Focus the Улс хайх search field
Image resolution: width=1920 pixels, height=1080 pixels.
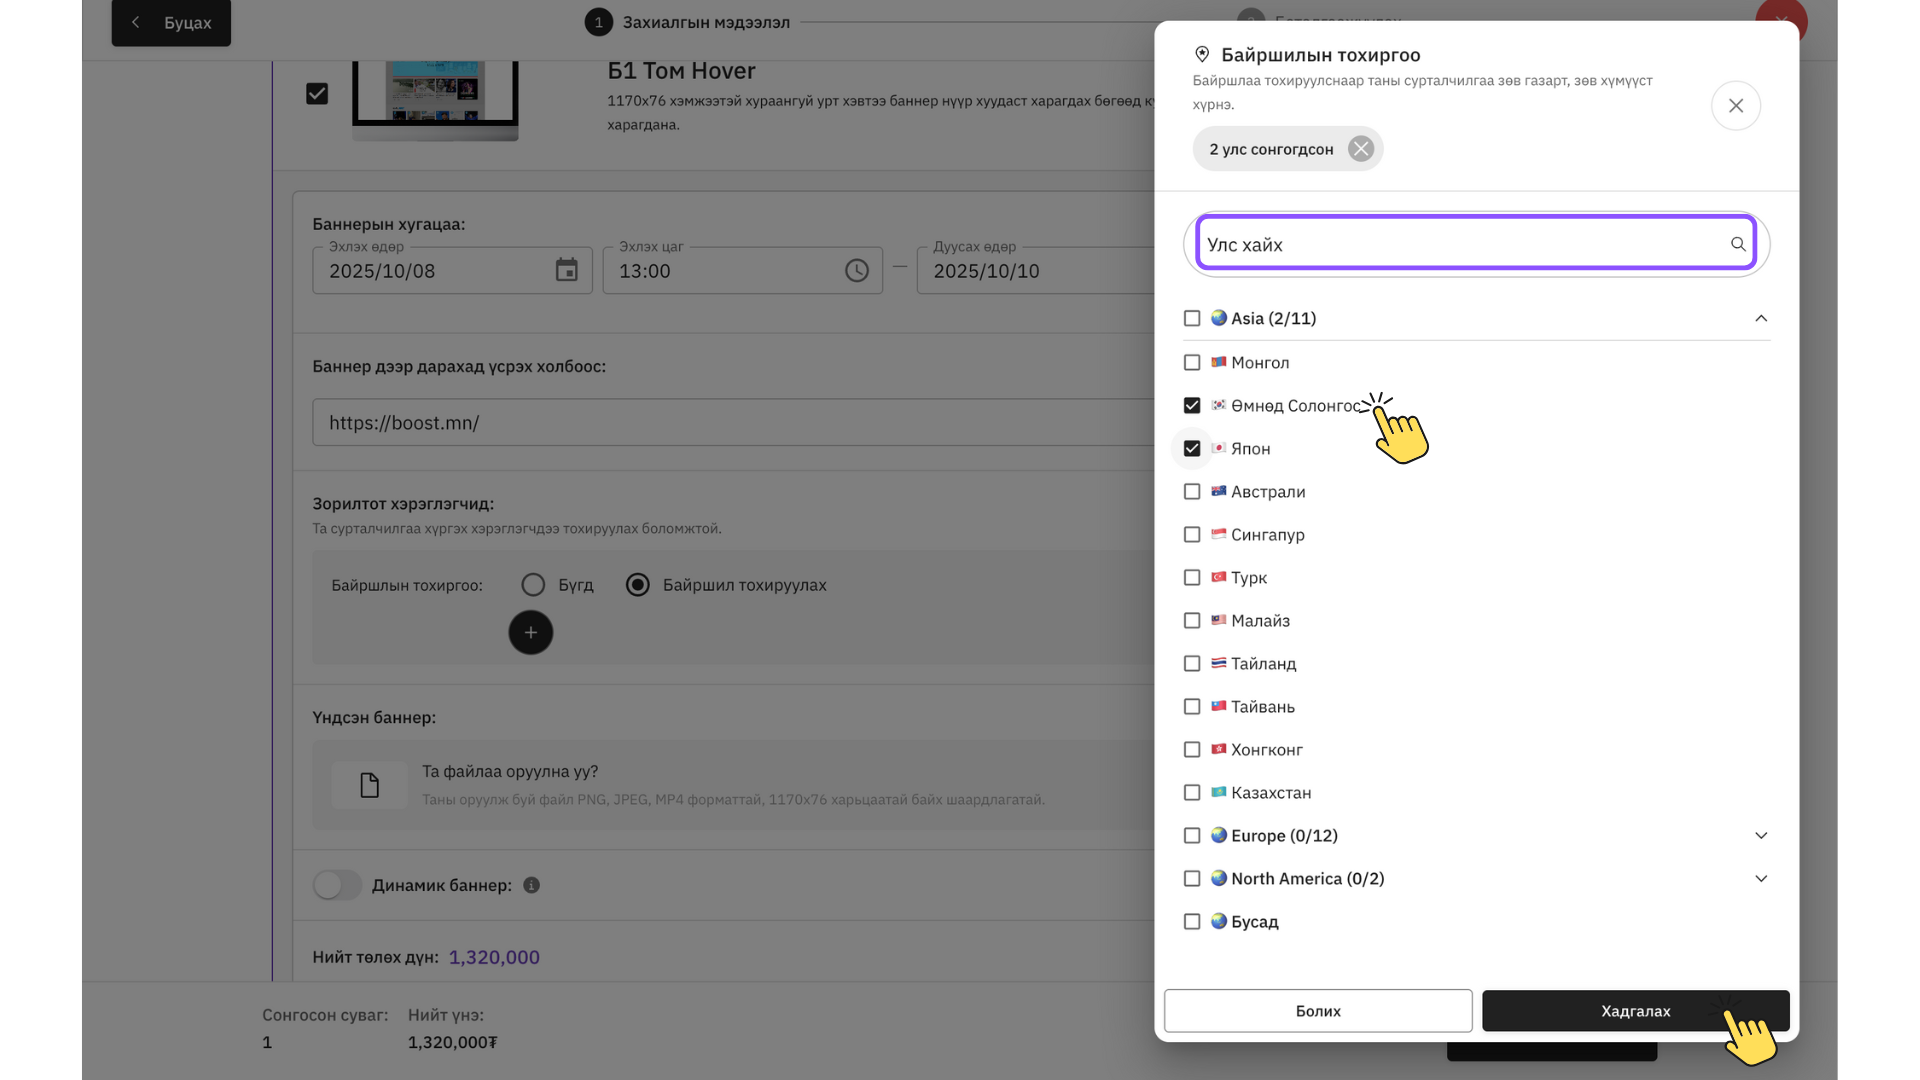pyautogui.click(x=1460, y=244)
